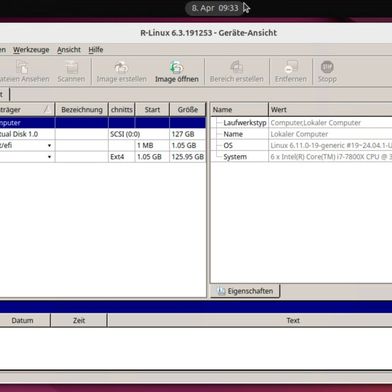392x392 pixels.
Task: Select the Laufwerkstyp property row
Action: coord(301,123)
